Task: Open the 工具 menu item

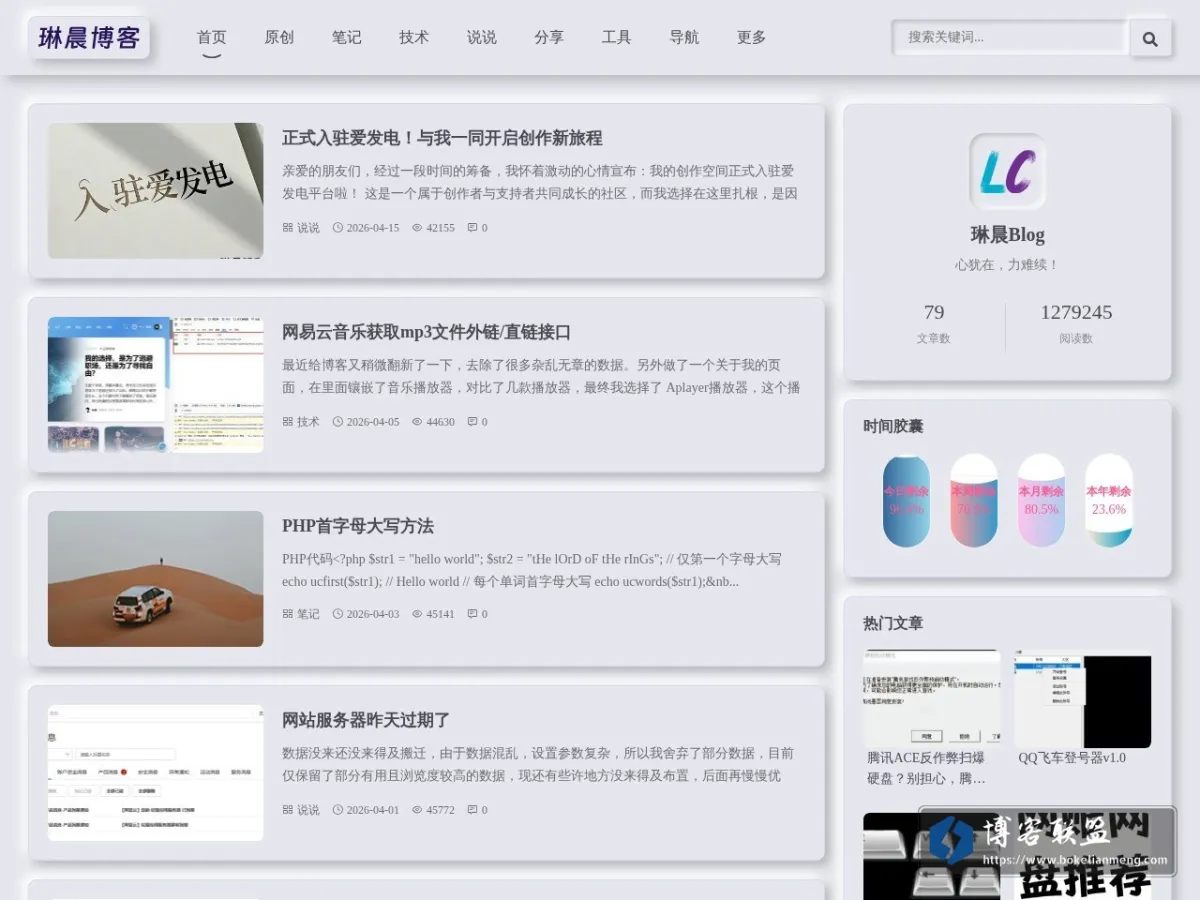Action: [x=616, y=37]
